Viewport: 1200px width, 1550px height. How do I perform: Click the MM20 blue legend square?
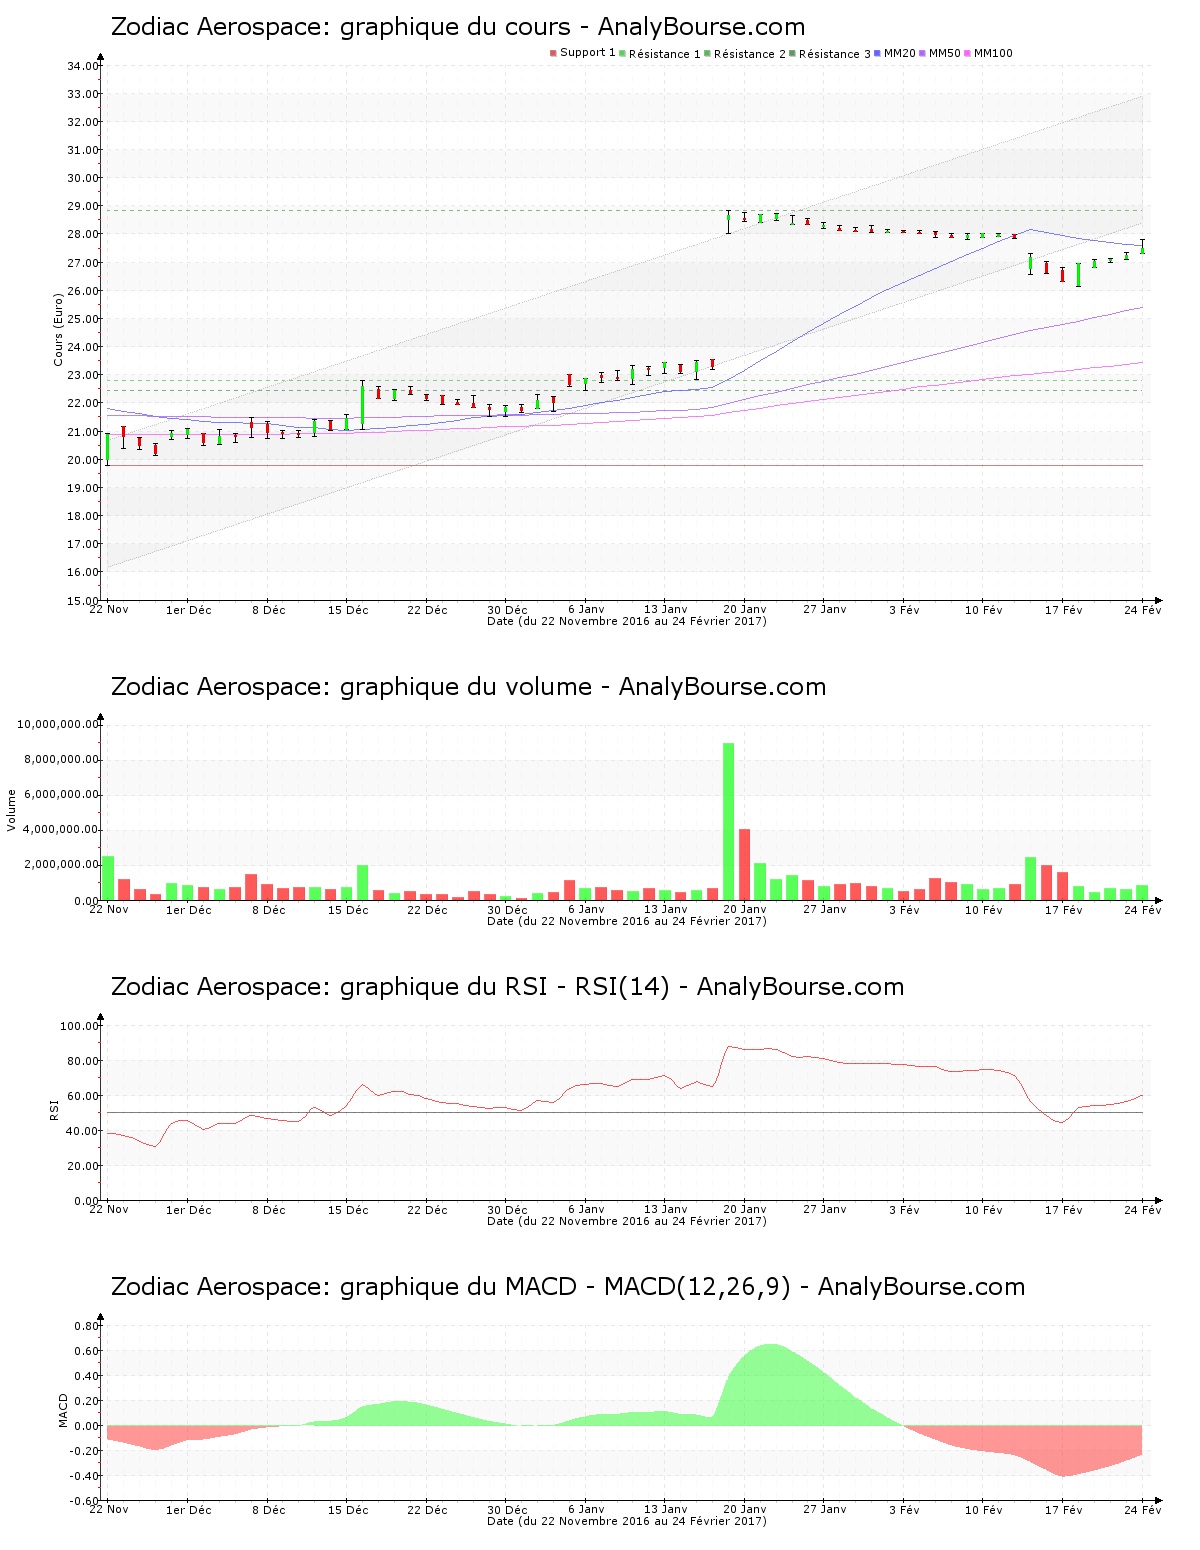click(877, 53)
